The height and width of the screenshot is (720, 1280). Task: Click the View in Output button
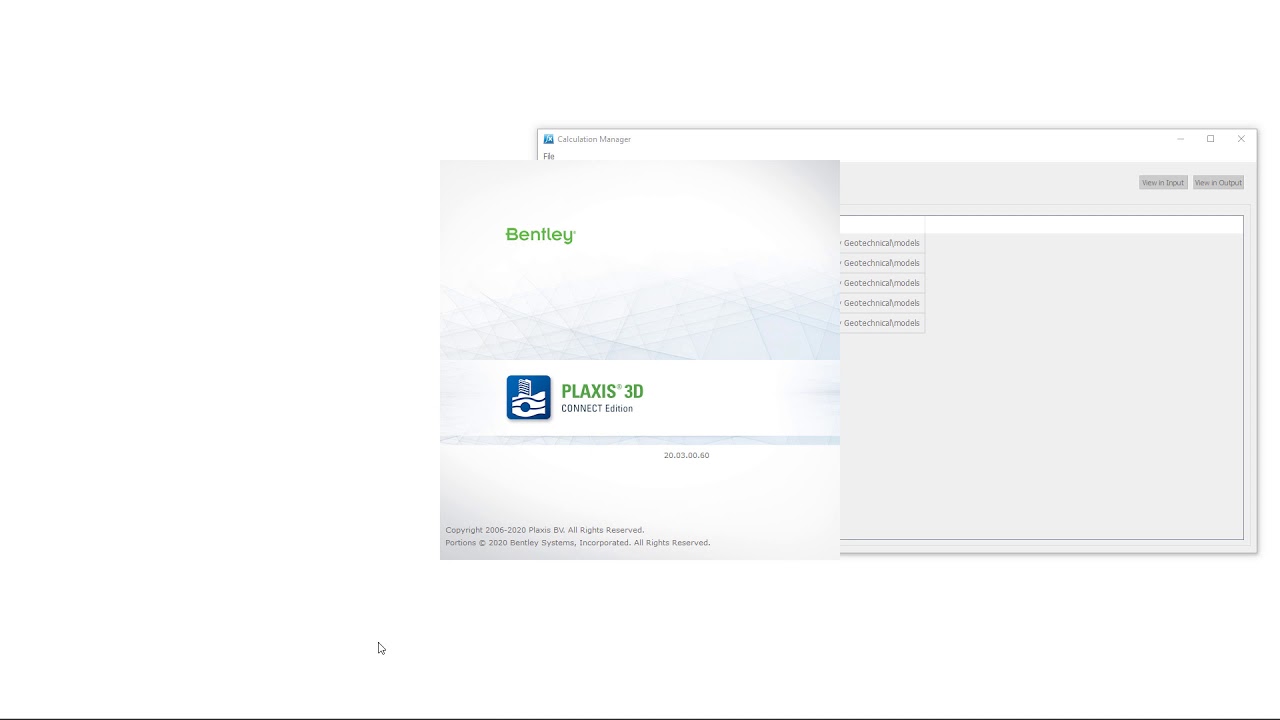click(1218, 182)
